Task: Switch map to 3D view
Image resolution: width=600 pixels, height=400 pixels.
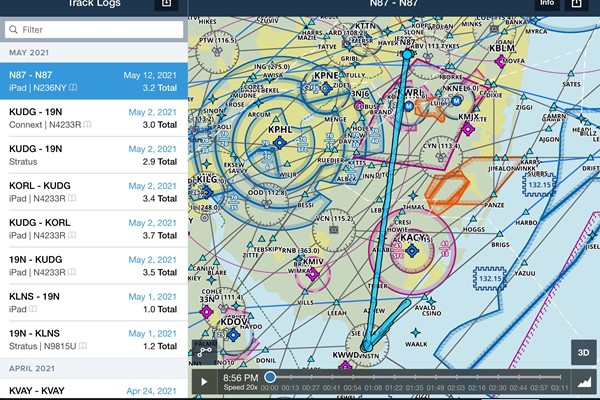Action: point(583,352)
